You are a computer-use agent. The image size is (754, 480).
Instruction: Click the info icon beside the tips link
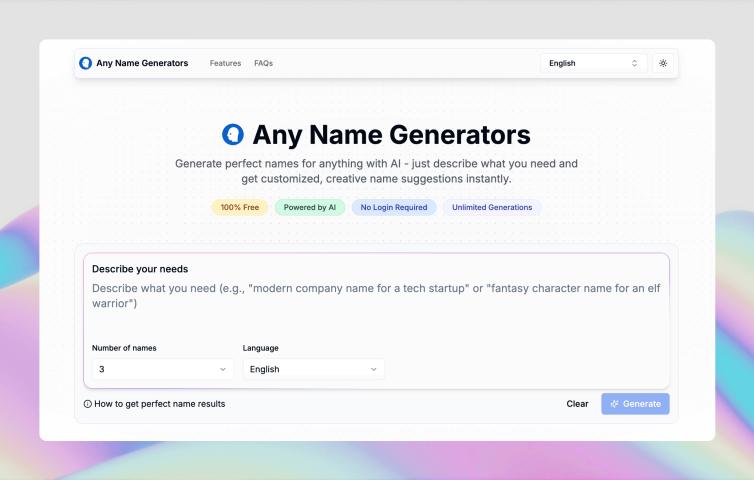[x=88, y=404]
